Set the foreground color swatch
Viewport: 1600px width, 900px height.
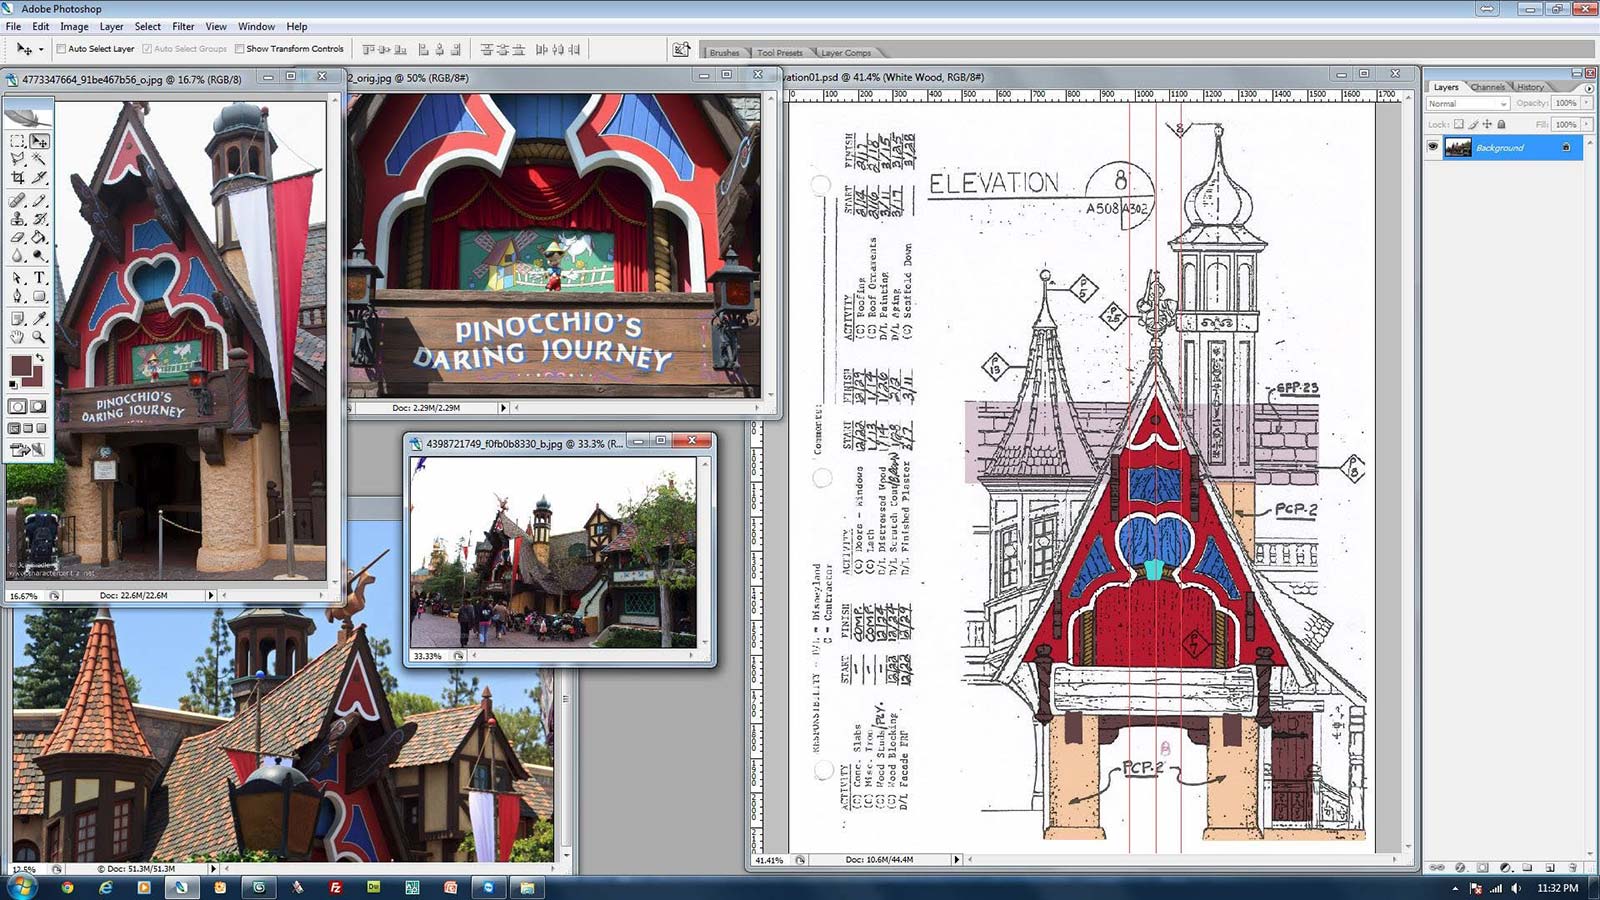[21, 366]
